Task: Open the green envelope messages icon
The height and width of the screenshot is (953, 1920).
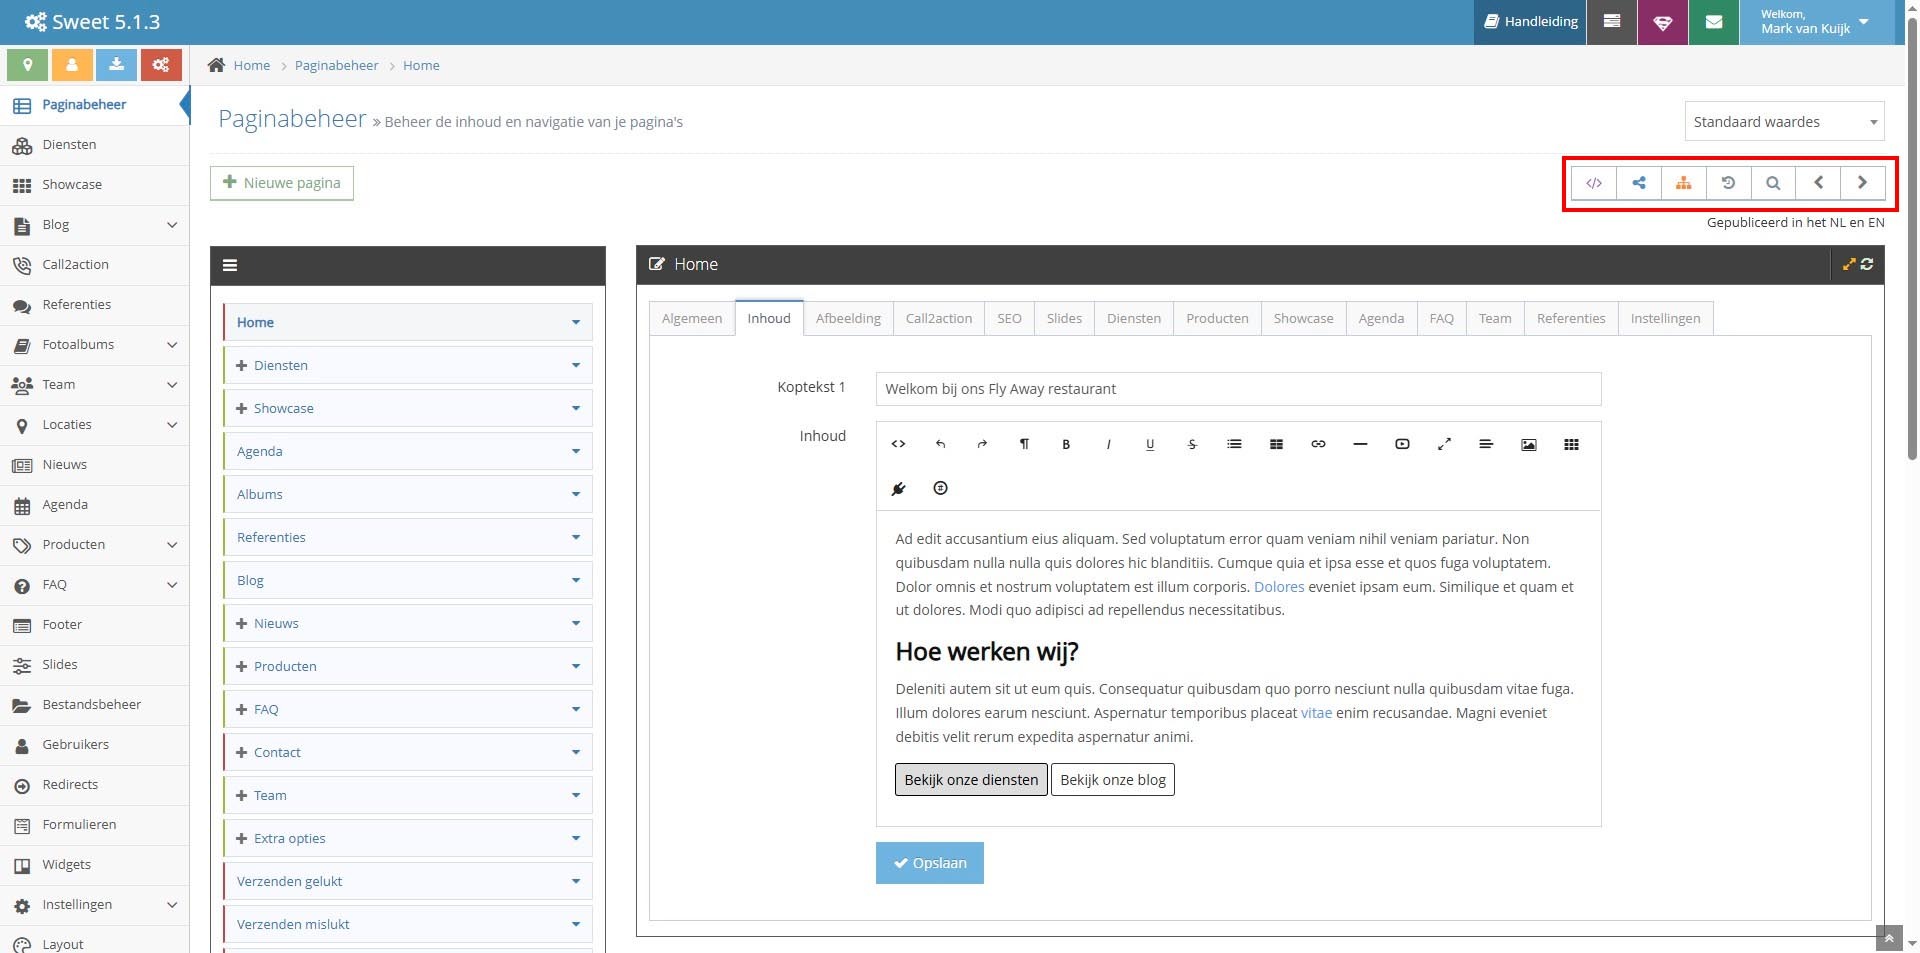Action: [1713, 22]
